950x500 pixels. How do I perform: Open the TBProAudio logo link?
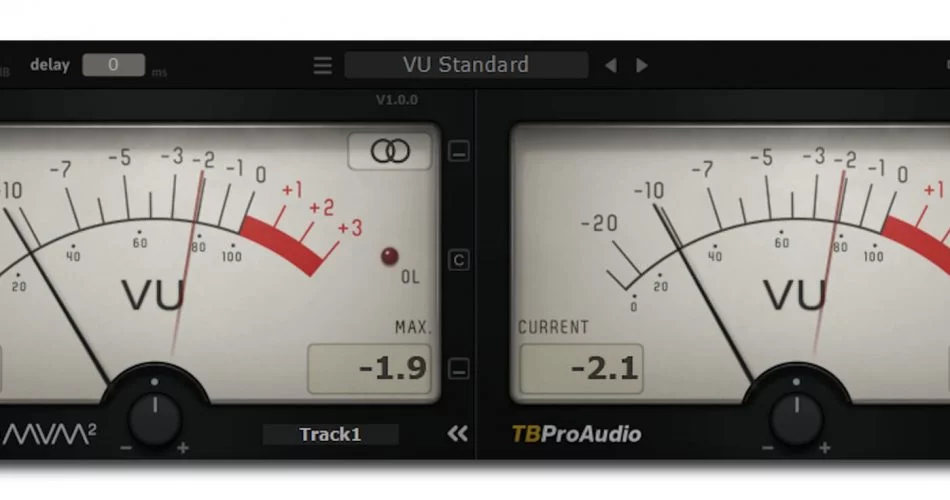click(576, 434)
